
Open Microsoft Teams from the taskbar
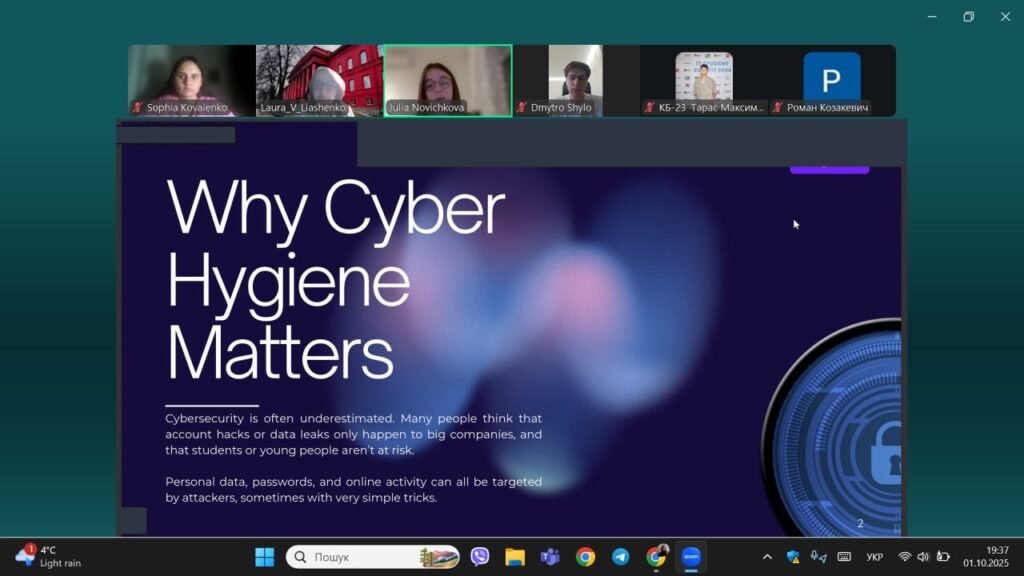tap(550, 557)
